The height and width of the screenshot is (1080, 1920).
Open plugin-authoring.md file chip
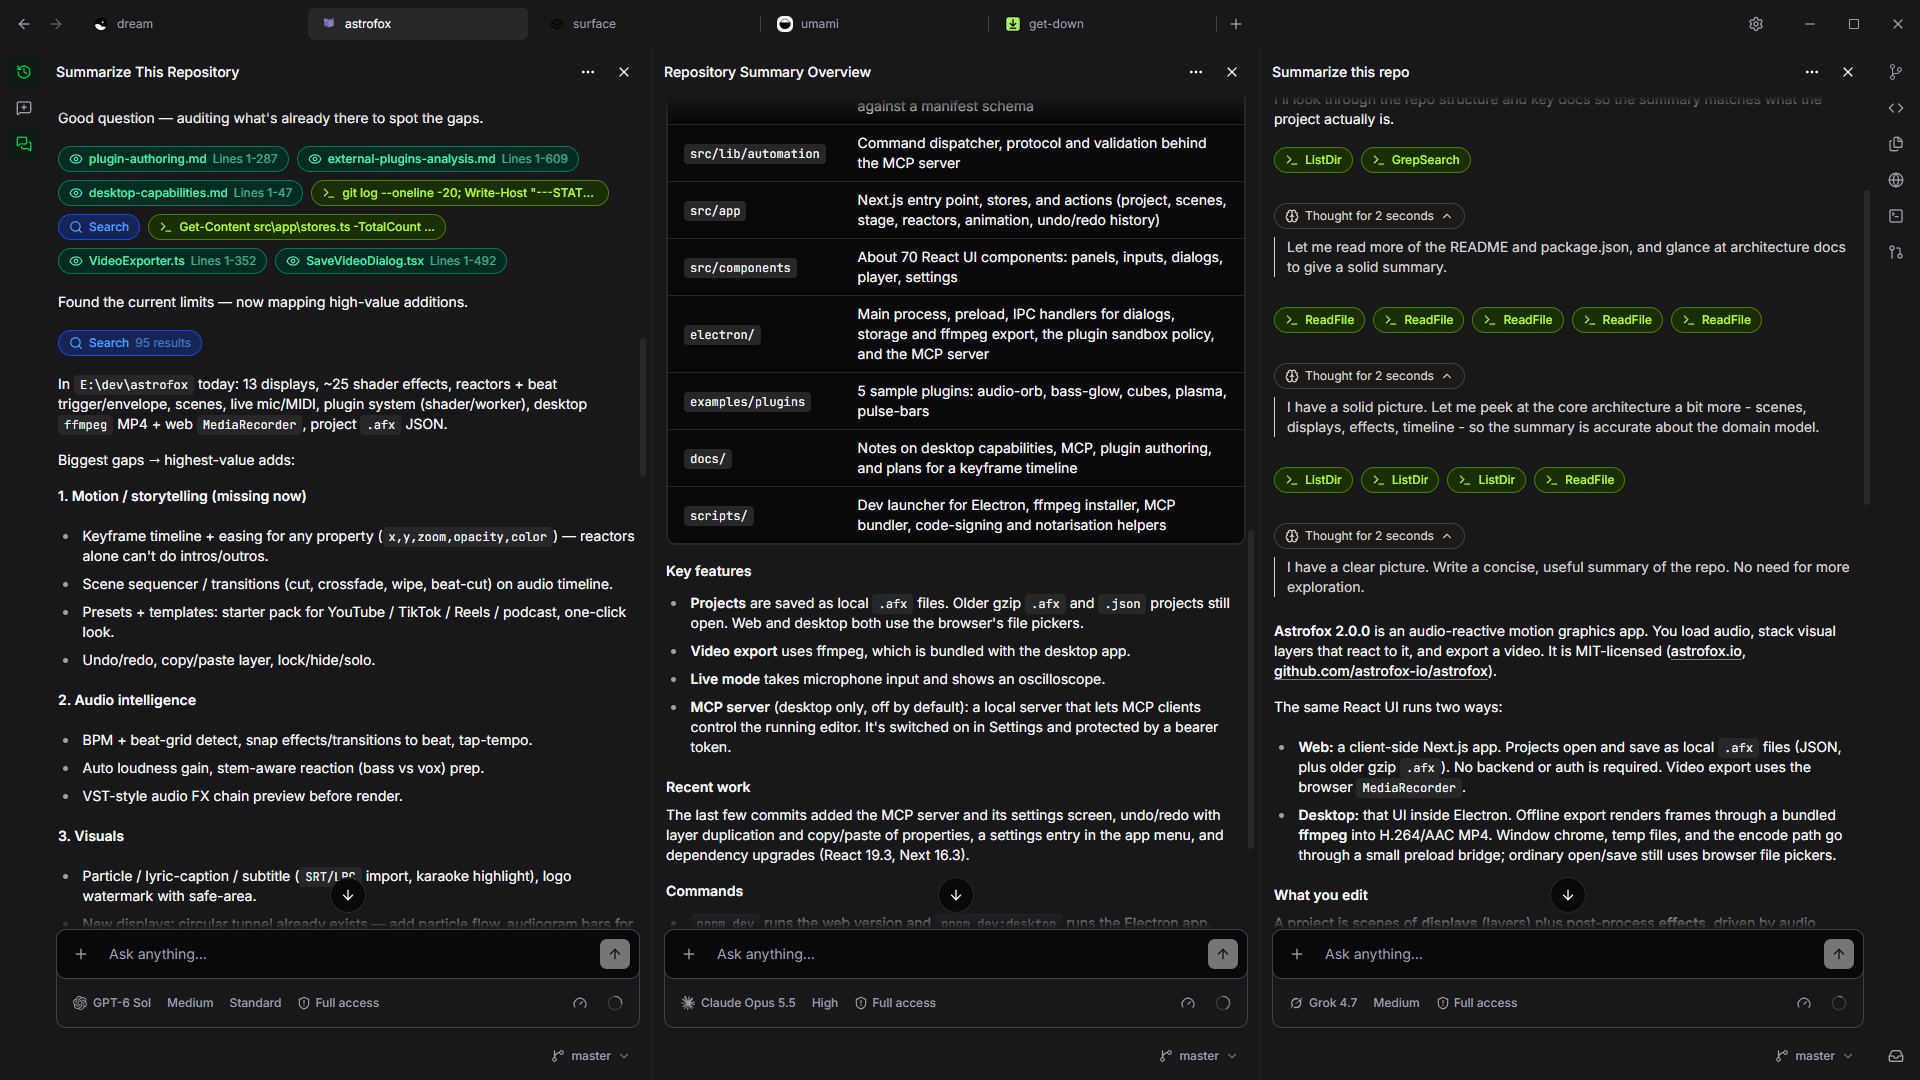(x=173, y=159)
